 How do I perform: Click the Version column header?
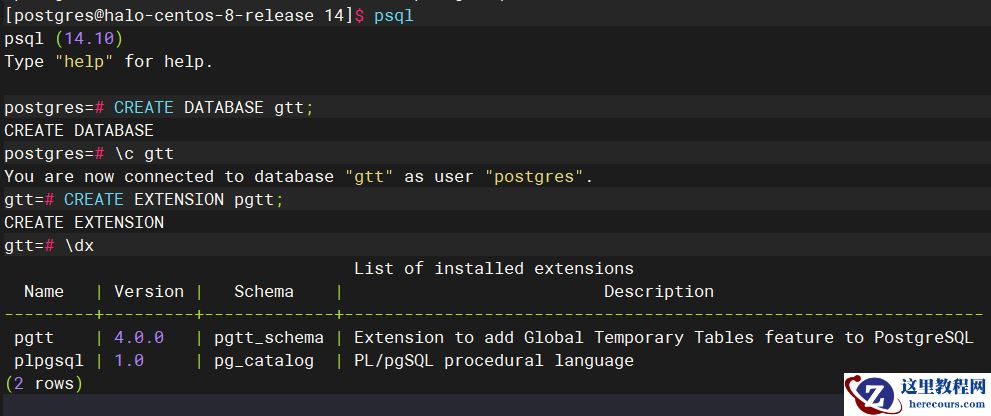[149, 292]
